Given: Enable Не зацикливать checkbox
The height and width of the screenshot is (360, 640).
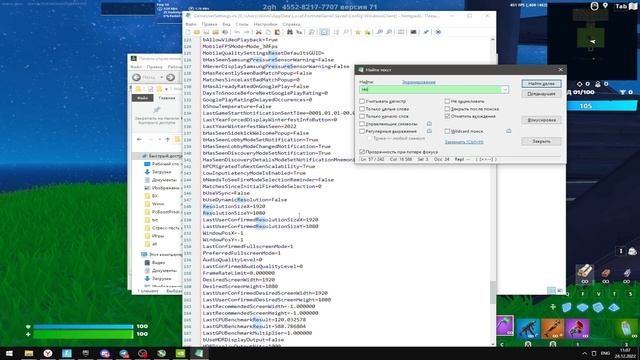Looking at the screenshot, I should point(447,101).
